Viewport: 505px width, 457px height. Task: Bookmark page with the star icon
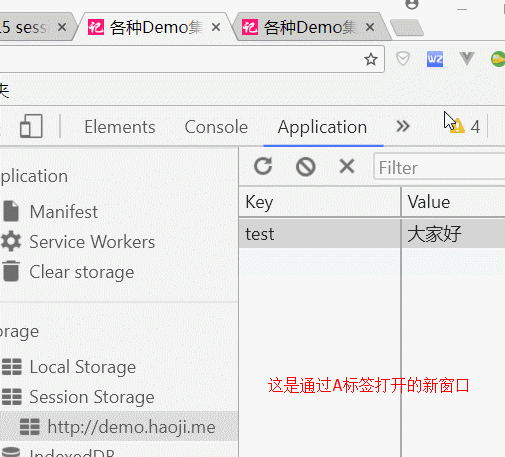pyautogui.click(x=371, y=60)
